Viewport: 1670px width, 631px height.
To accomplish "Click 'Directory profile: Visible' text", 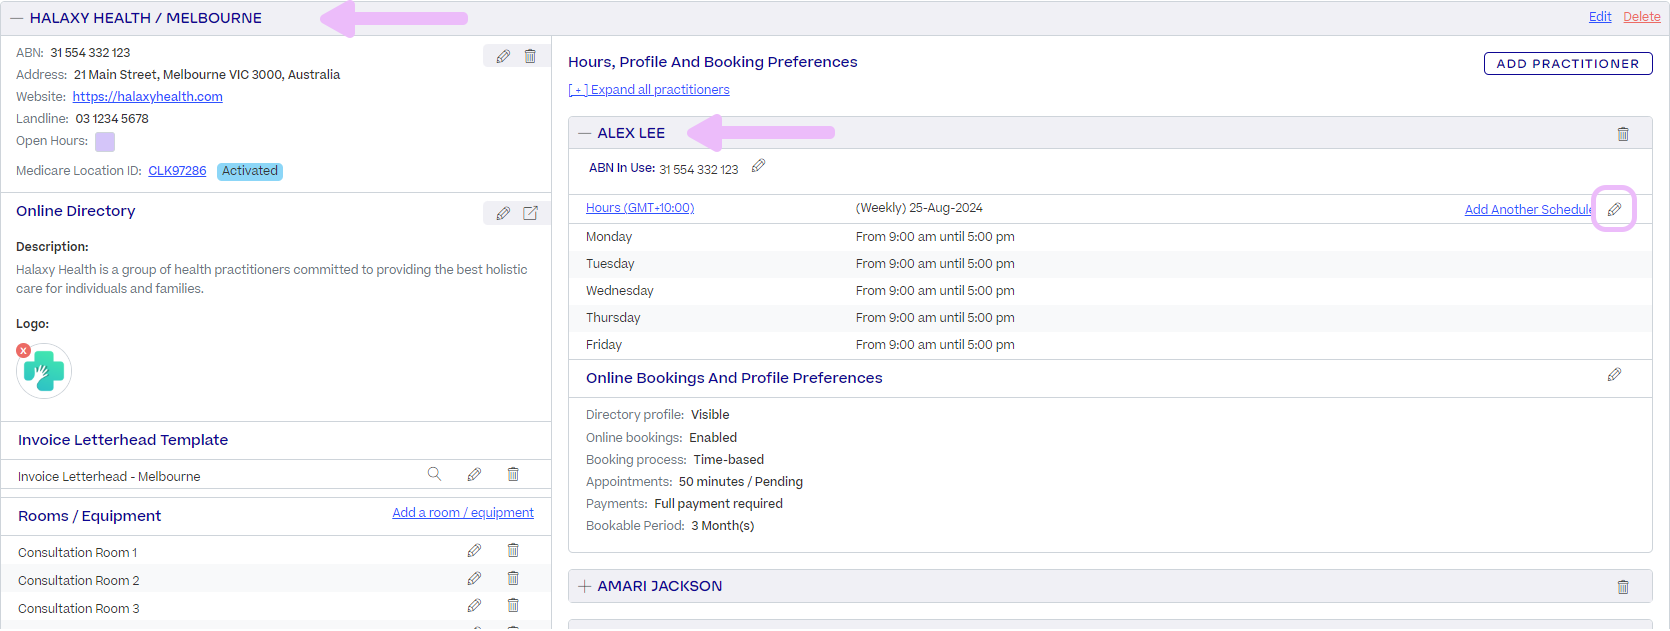I will (657, 415).
